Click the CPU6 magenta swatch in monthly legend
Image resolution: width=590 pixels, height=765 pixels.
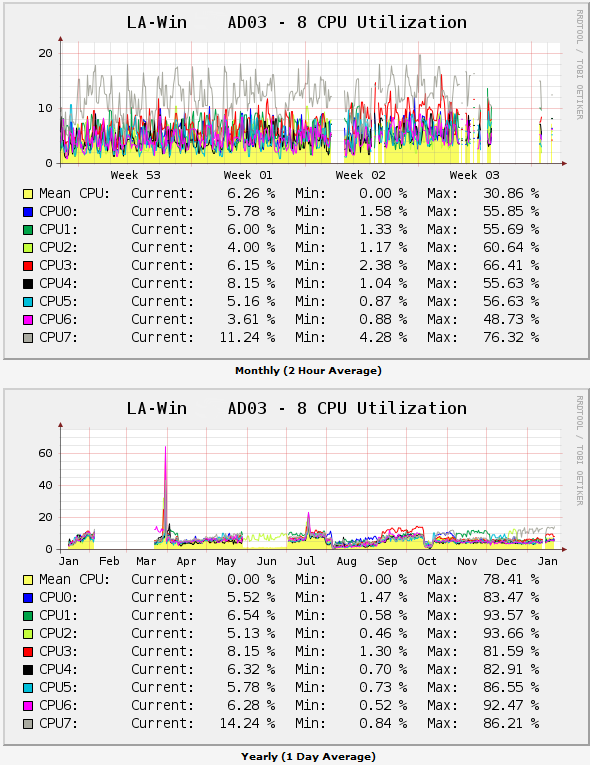[x=28, y=320]
